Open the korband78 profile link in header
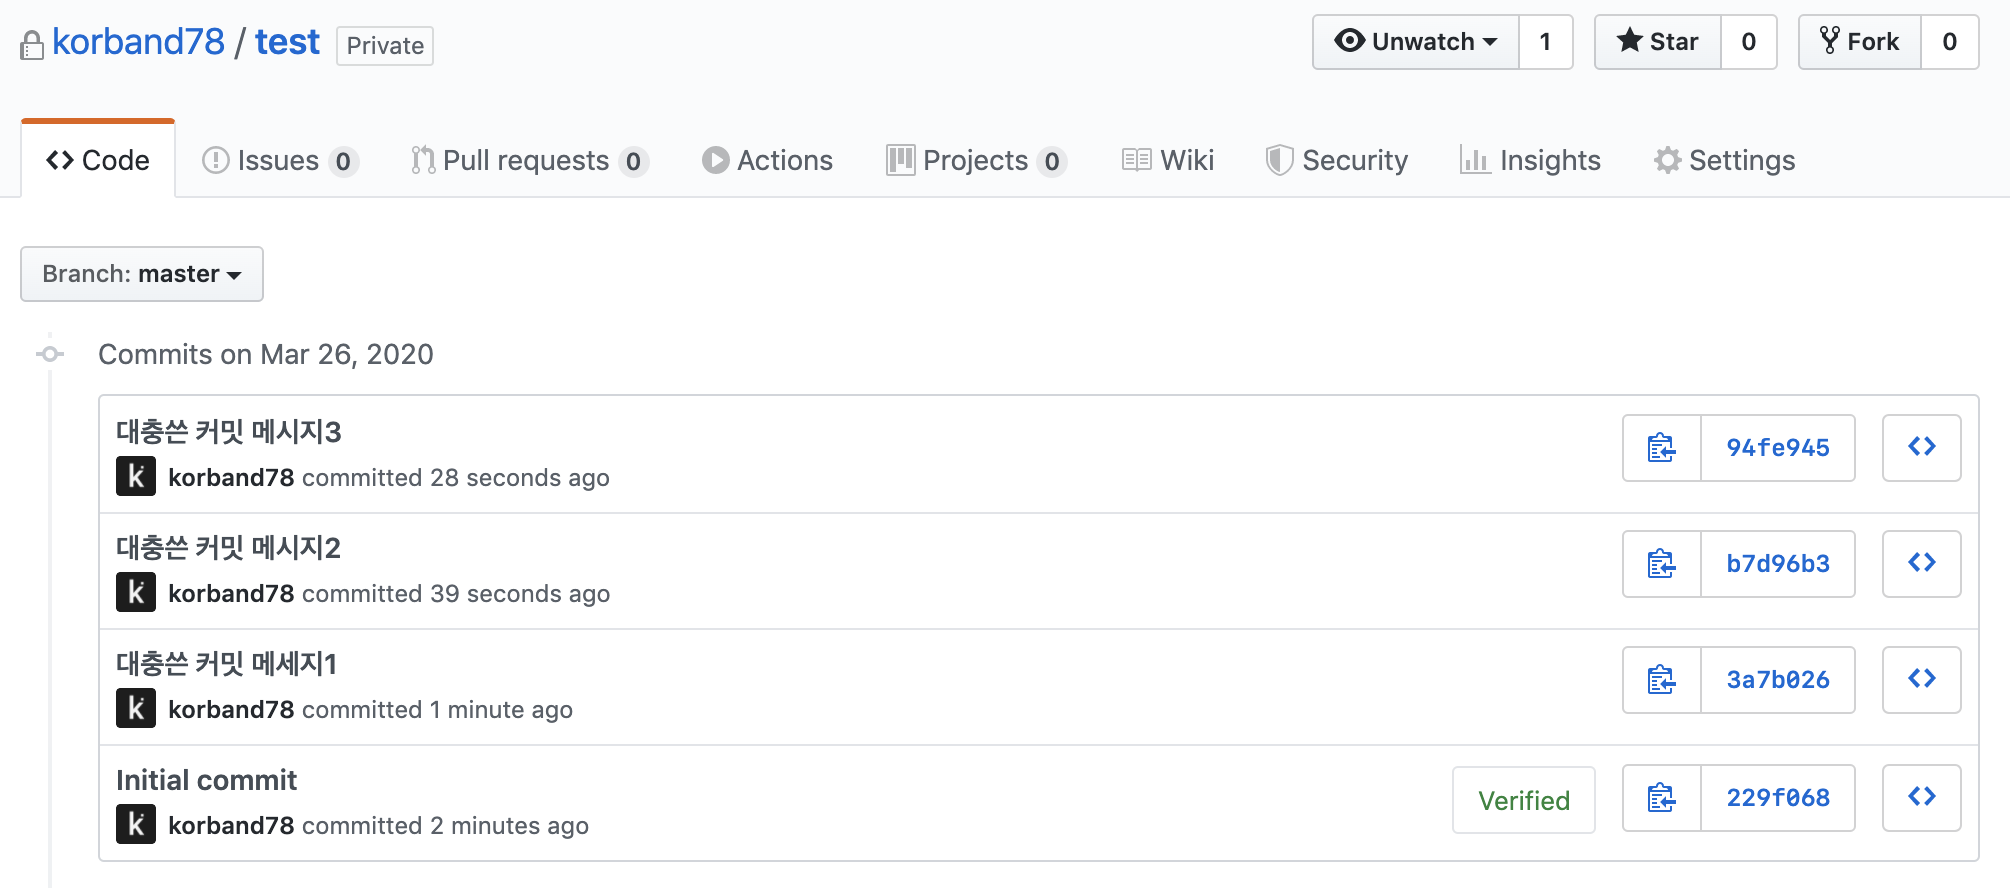The height and width of the screenshot is (888, 2010). tap(138, 42)
